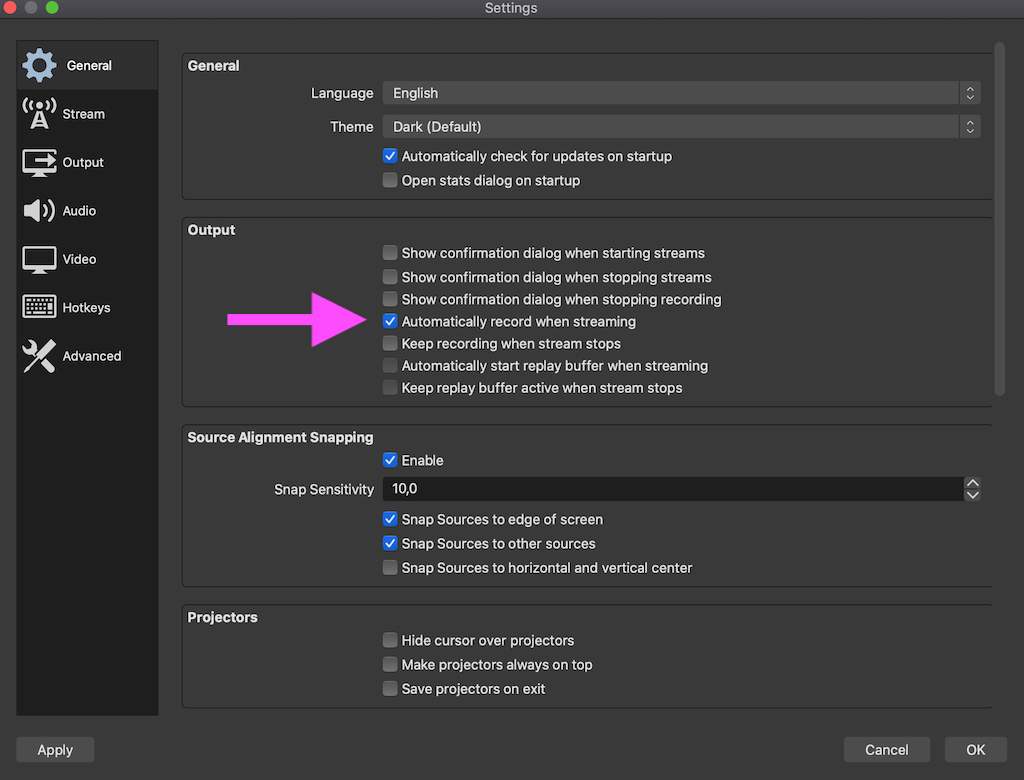This screenshot has height=780, width=1024.
Task: Open the Video settings label
Action: (79, 259)
